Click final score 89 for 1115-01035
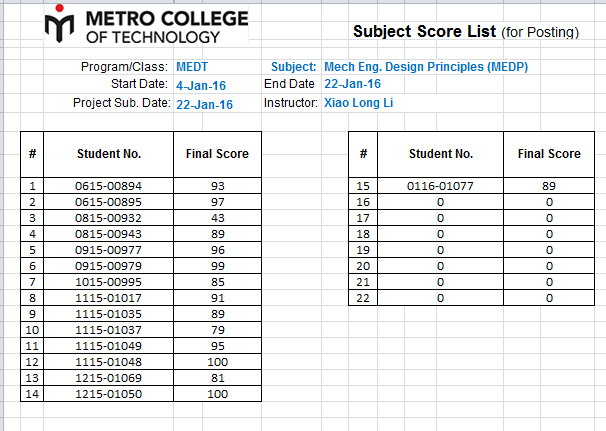Viewport: 606px width, 431px height. pos(217,314)
